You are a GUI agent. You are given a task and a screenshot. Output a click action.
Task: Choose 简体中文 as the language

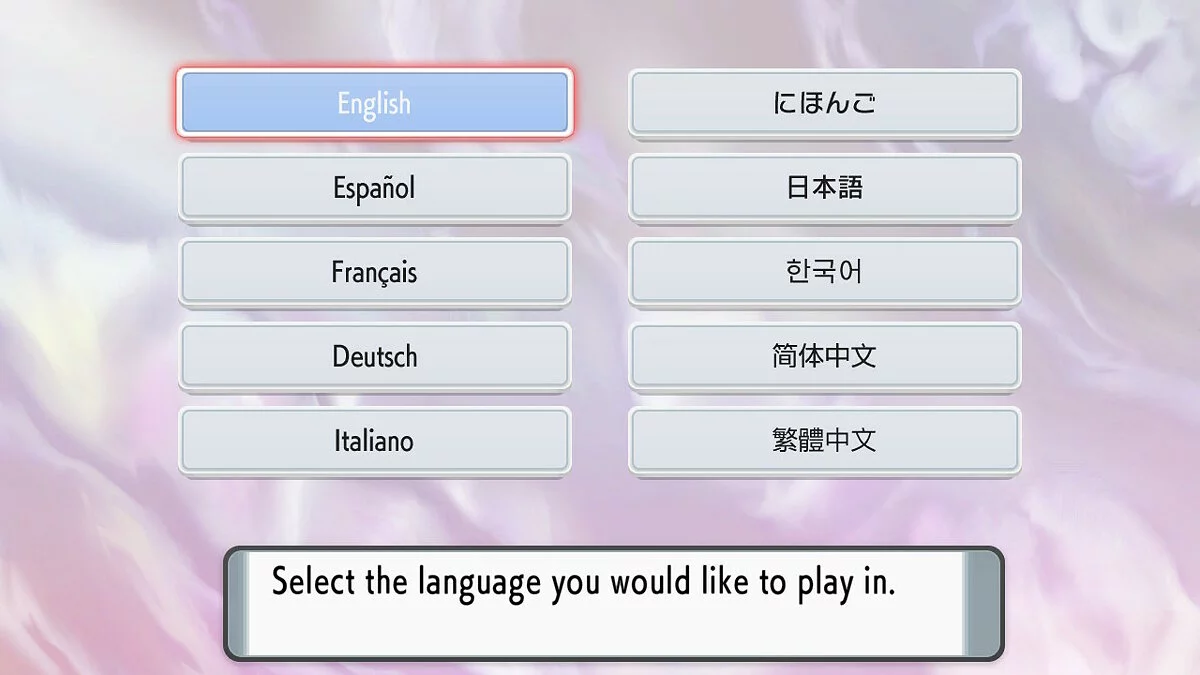coord(824,357)
